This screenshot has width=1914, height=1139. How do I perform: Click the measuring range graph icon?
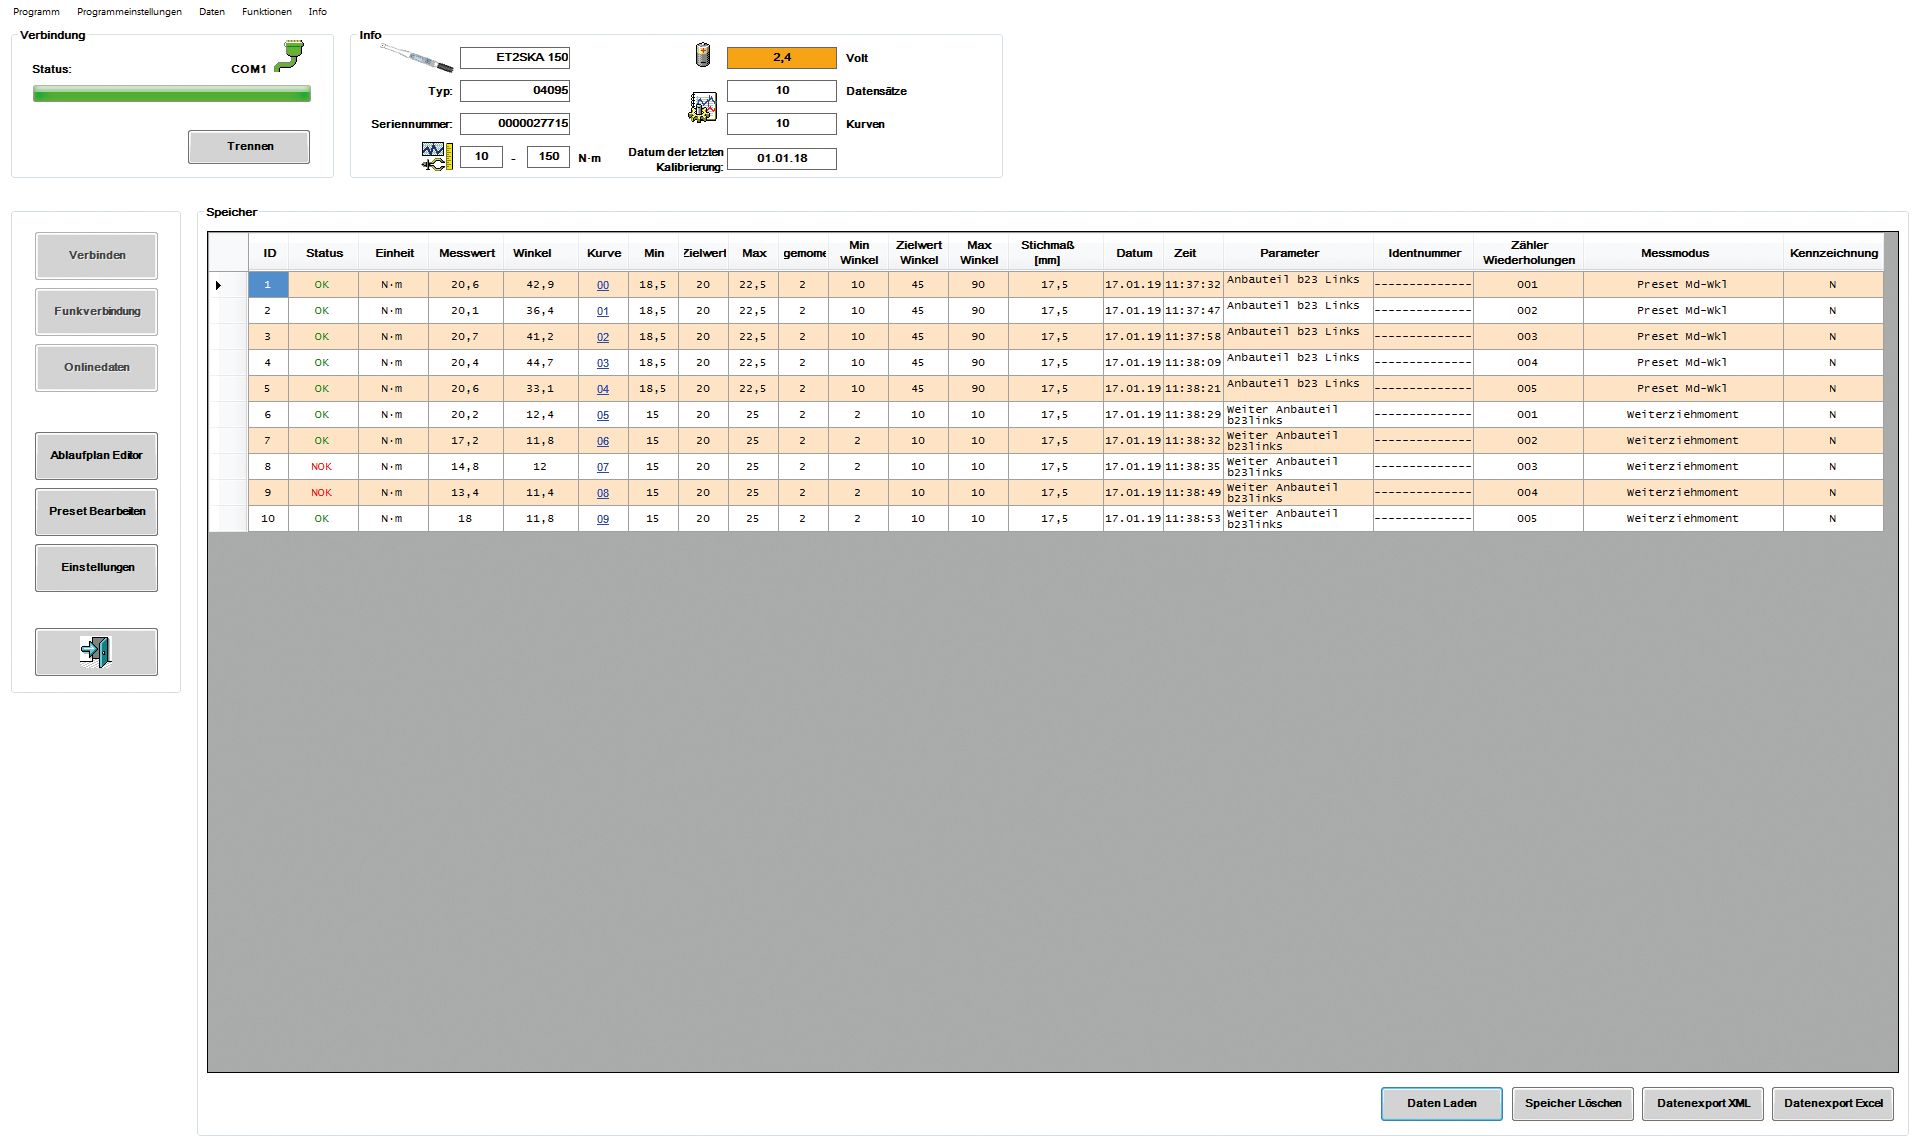tap(437, 156)
